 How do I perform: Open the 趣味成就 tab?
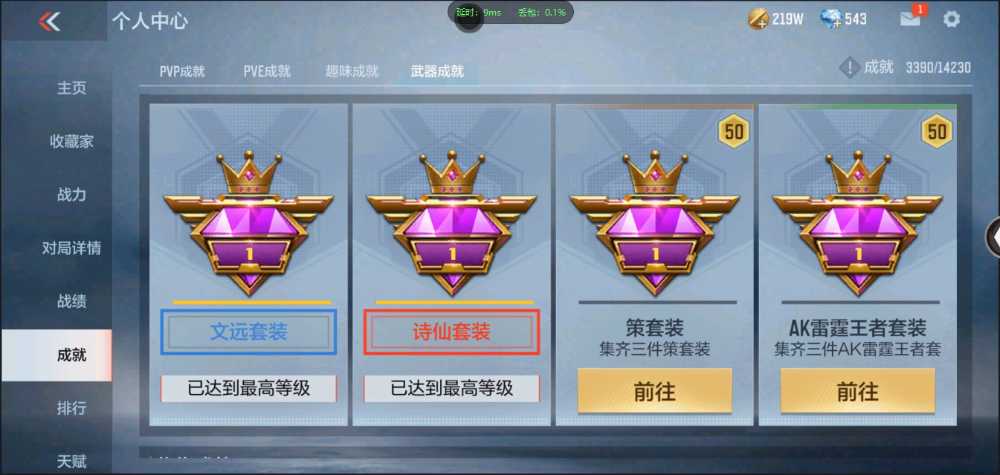(x=352, y=71)
